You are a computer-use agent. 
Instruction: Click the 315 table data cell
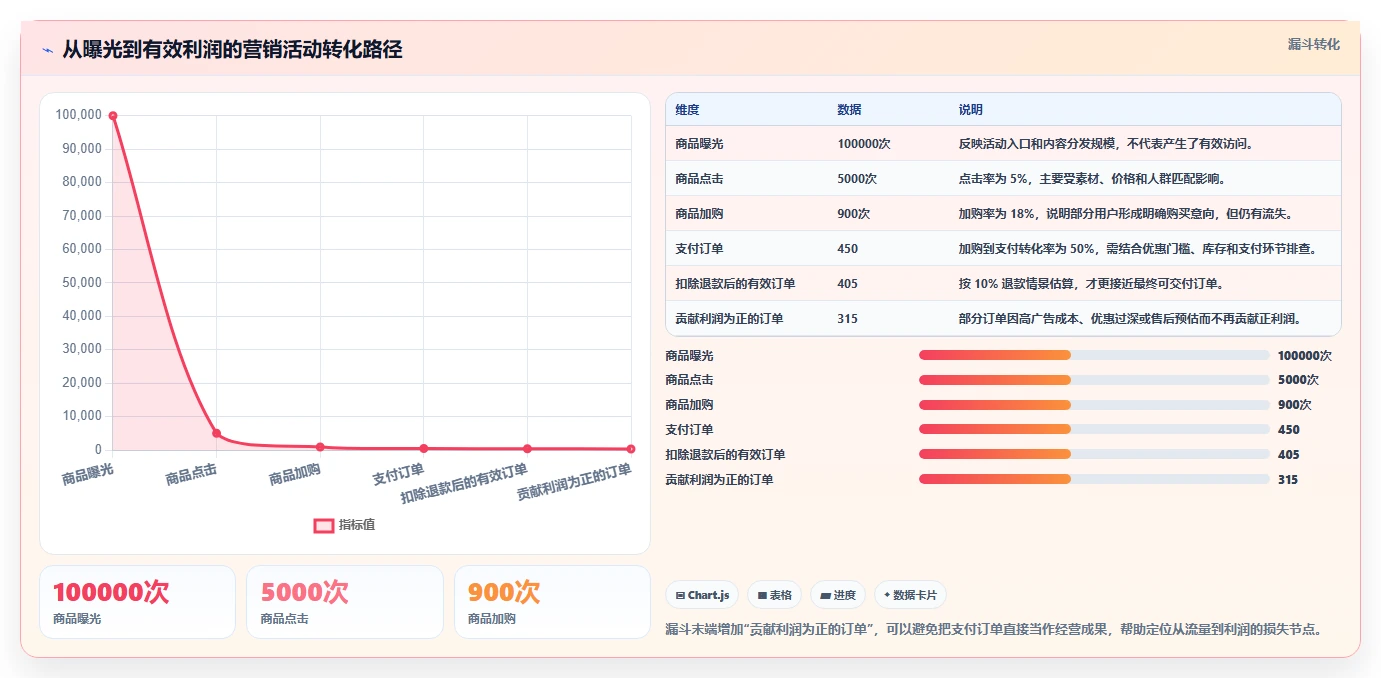(x=888, y=319)
